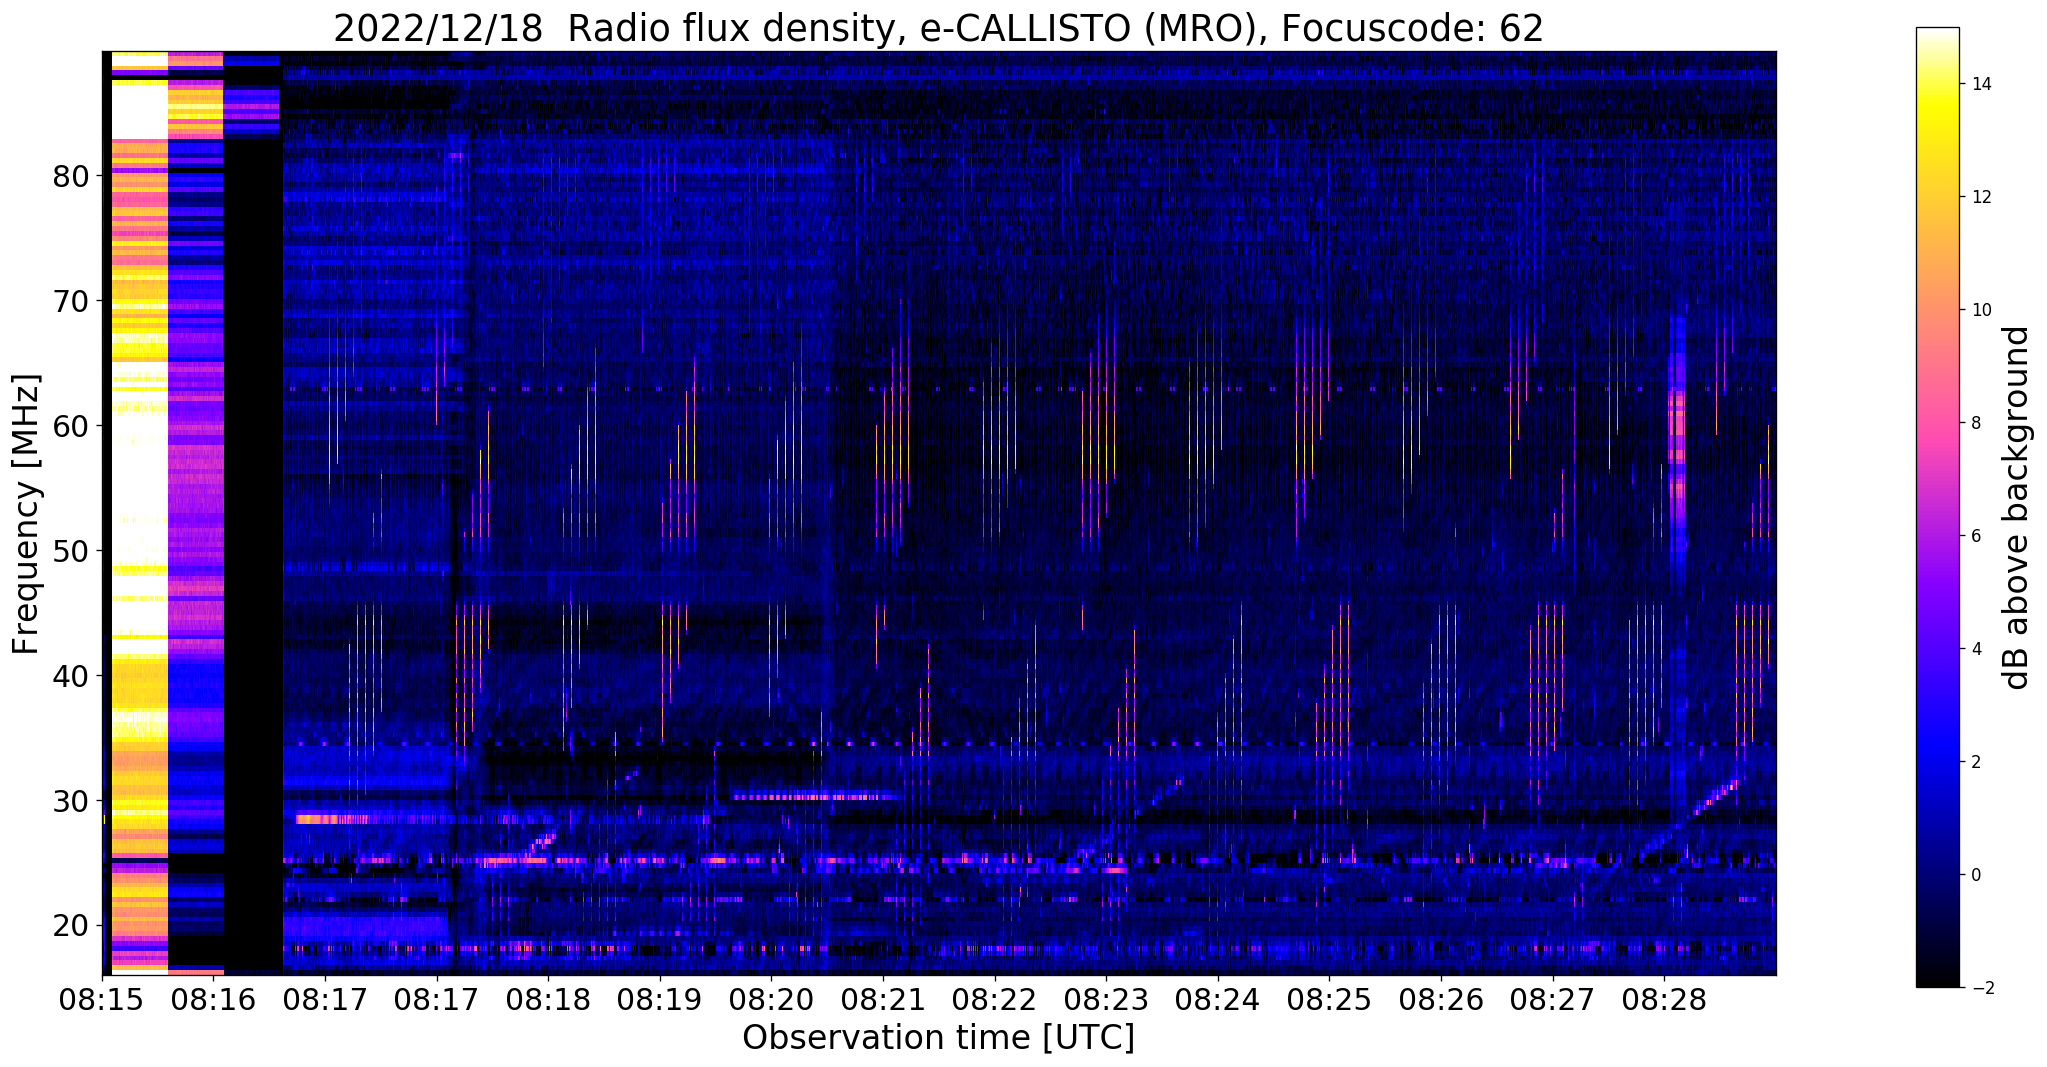This screenshot has height=1067, width=2047.
Task: Select the 08:15 time tick label
Action: (x=102, y=1001)
